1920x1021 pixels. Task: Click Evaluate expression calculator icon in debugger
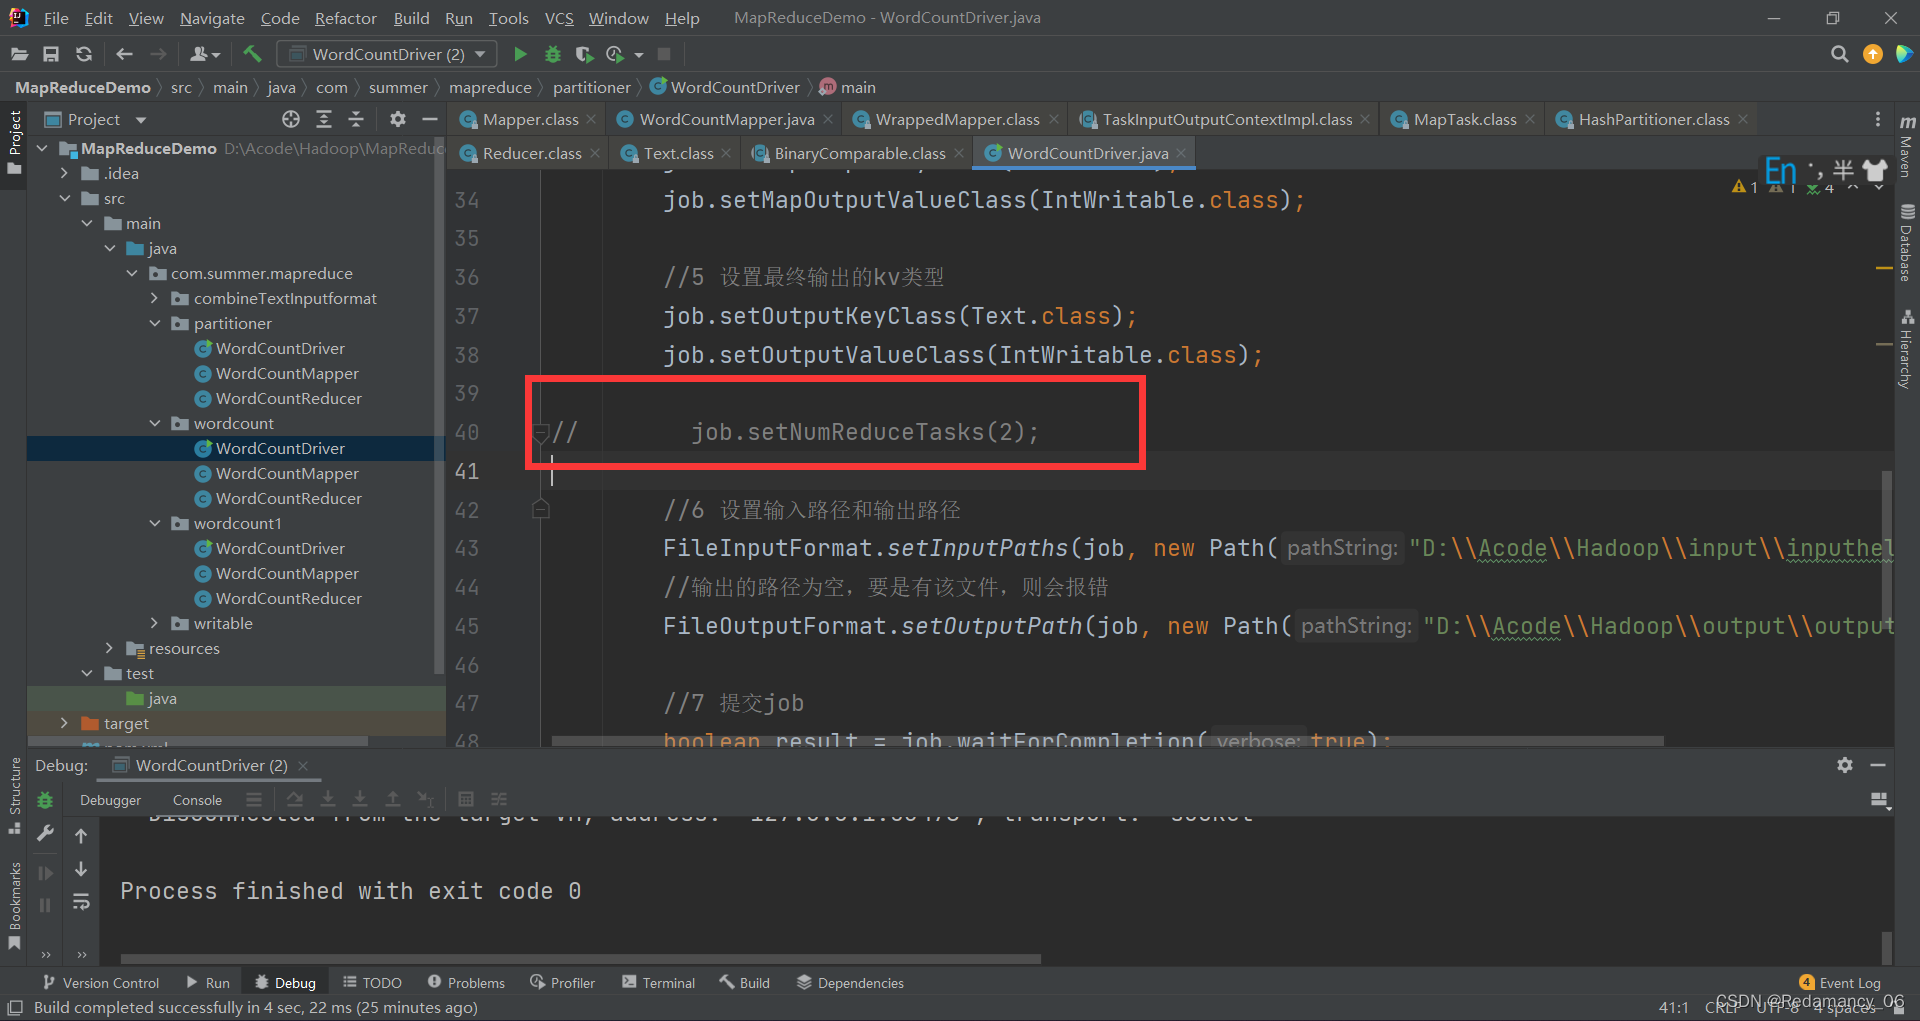pos(466,799)
